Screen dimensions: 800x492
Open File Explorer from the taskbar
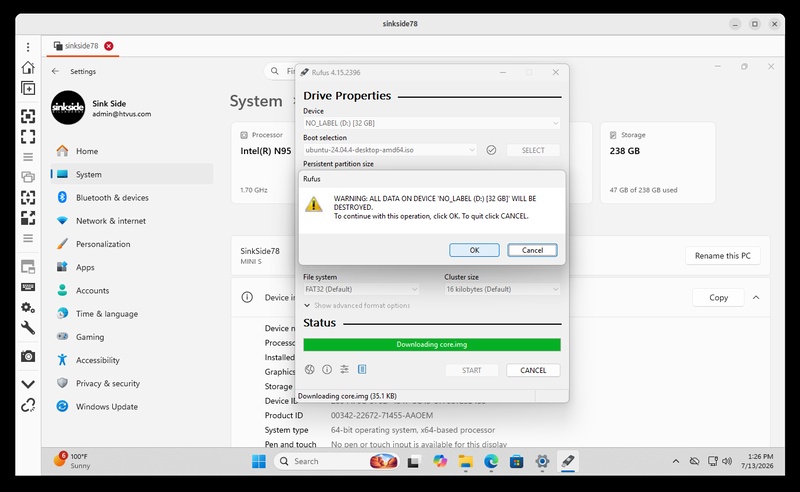[x=465, y=461]
